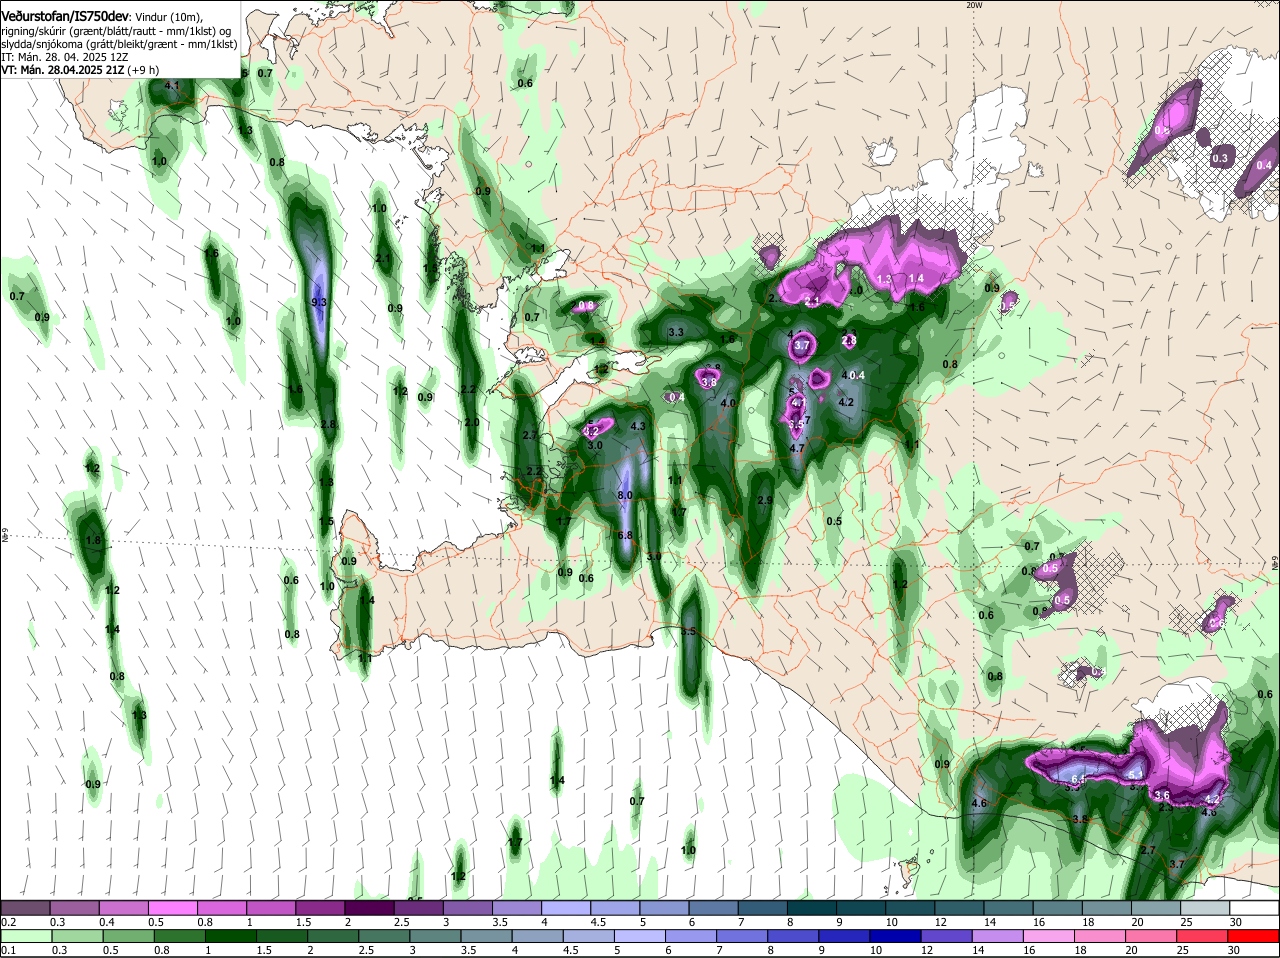The image size is (1280, 958).
Task: Select the palest green swatch starting at 0.1, lower legend
Action: (x=26, y=936)
